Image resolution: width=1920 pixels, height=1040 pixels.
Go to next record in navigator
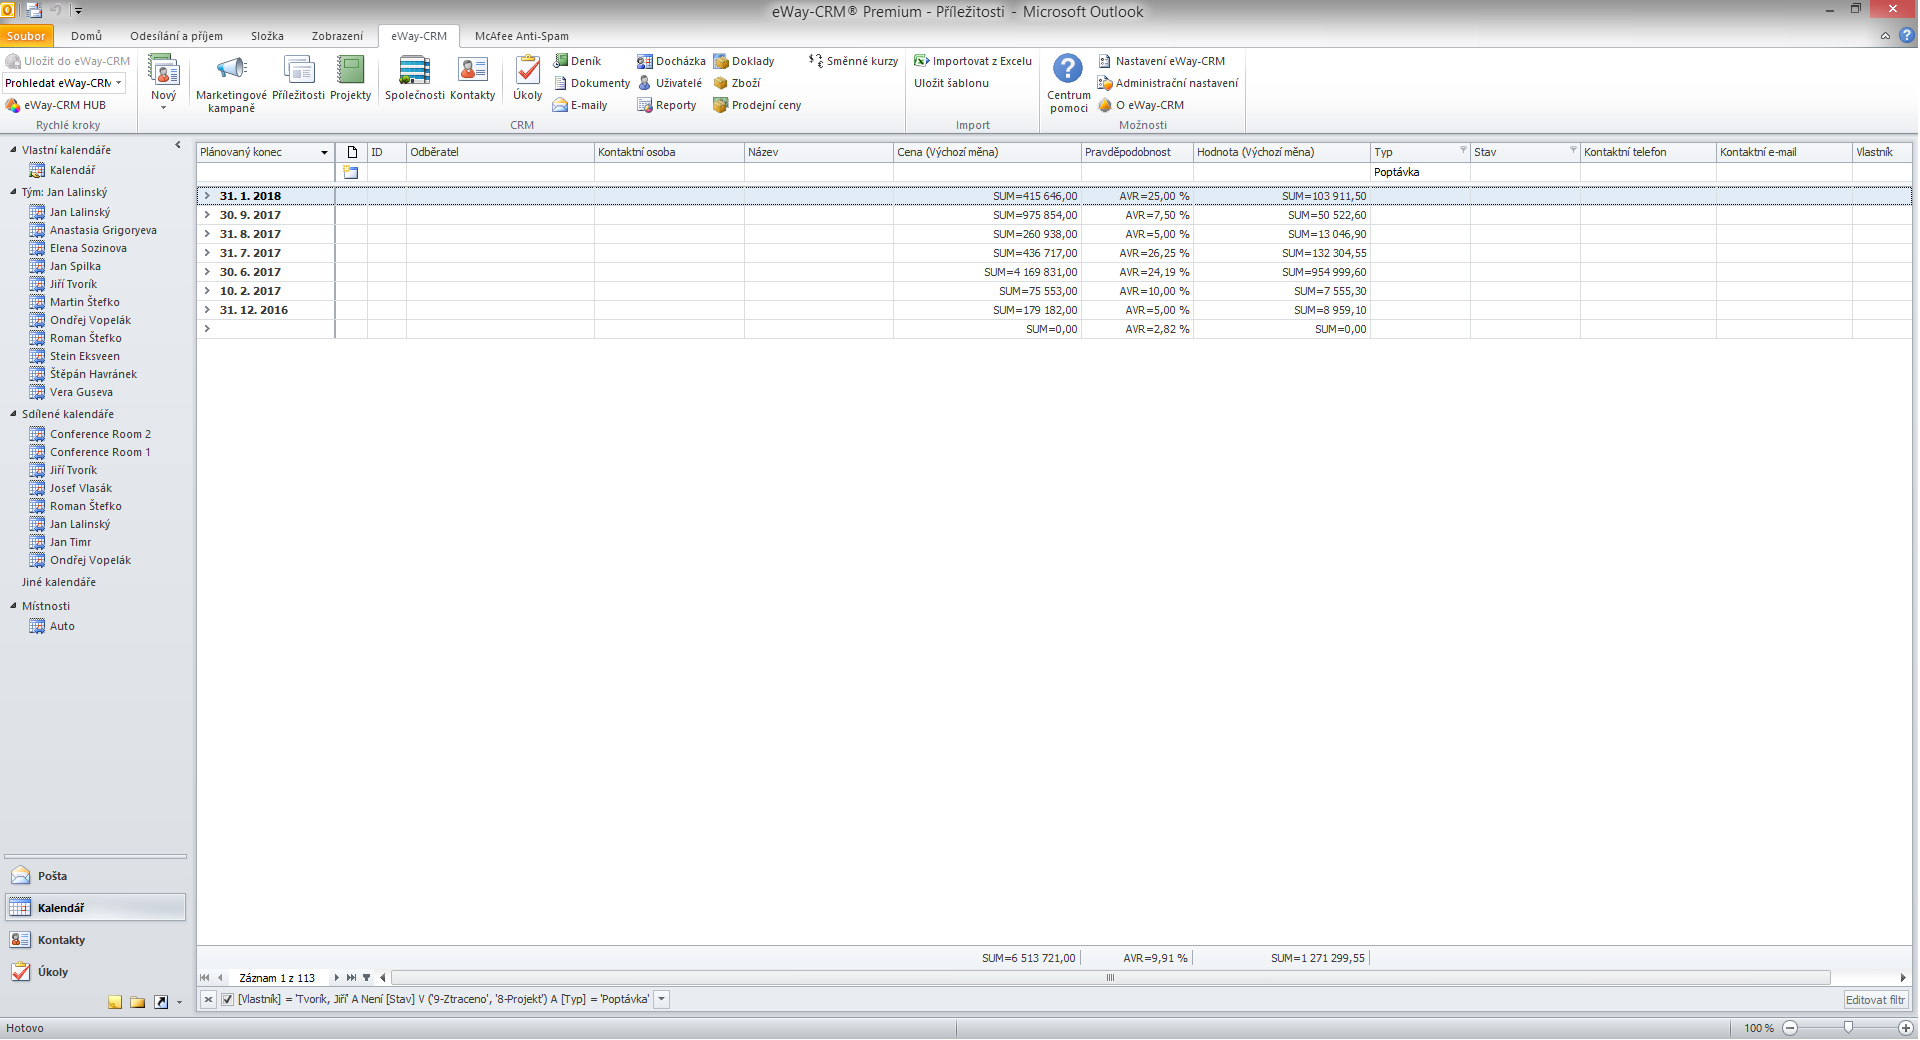click(336, 978)
